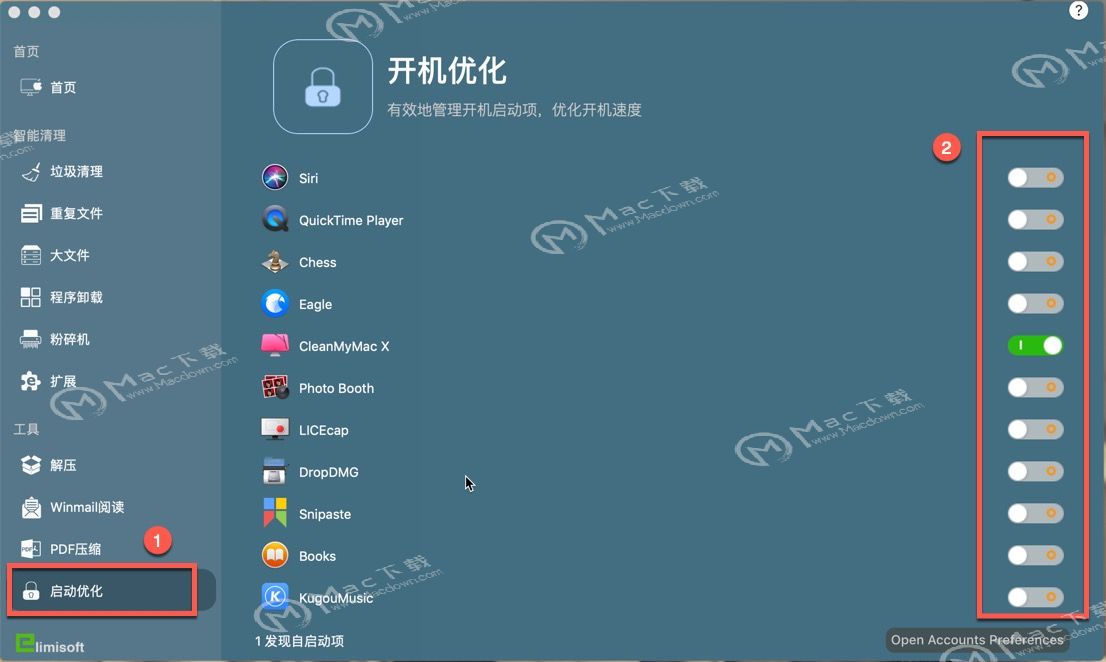Select the 启动优化 sidebar item
Screen dimensions: 1106x662
pyautogui.click(x=111, y=591)
